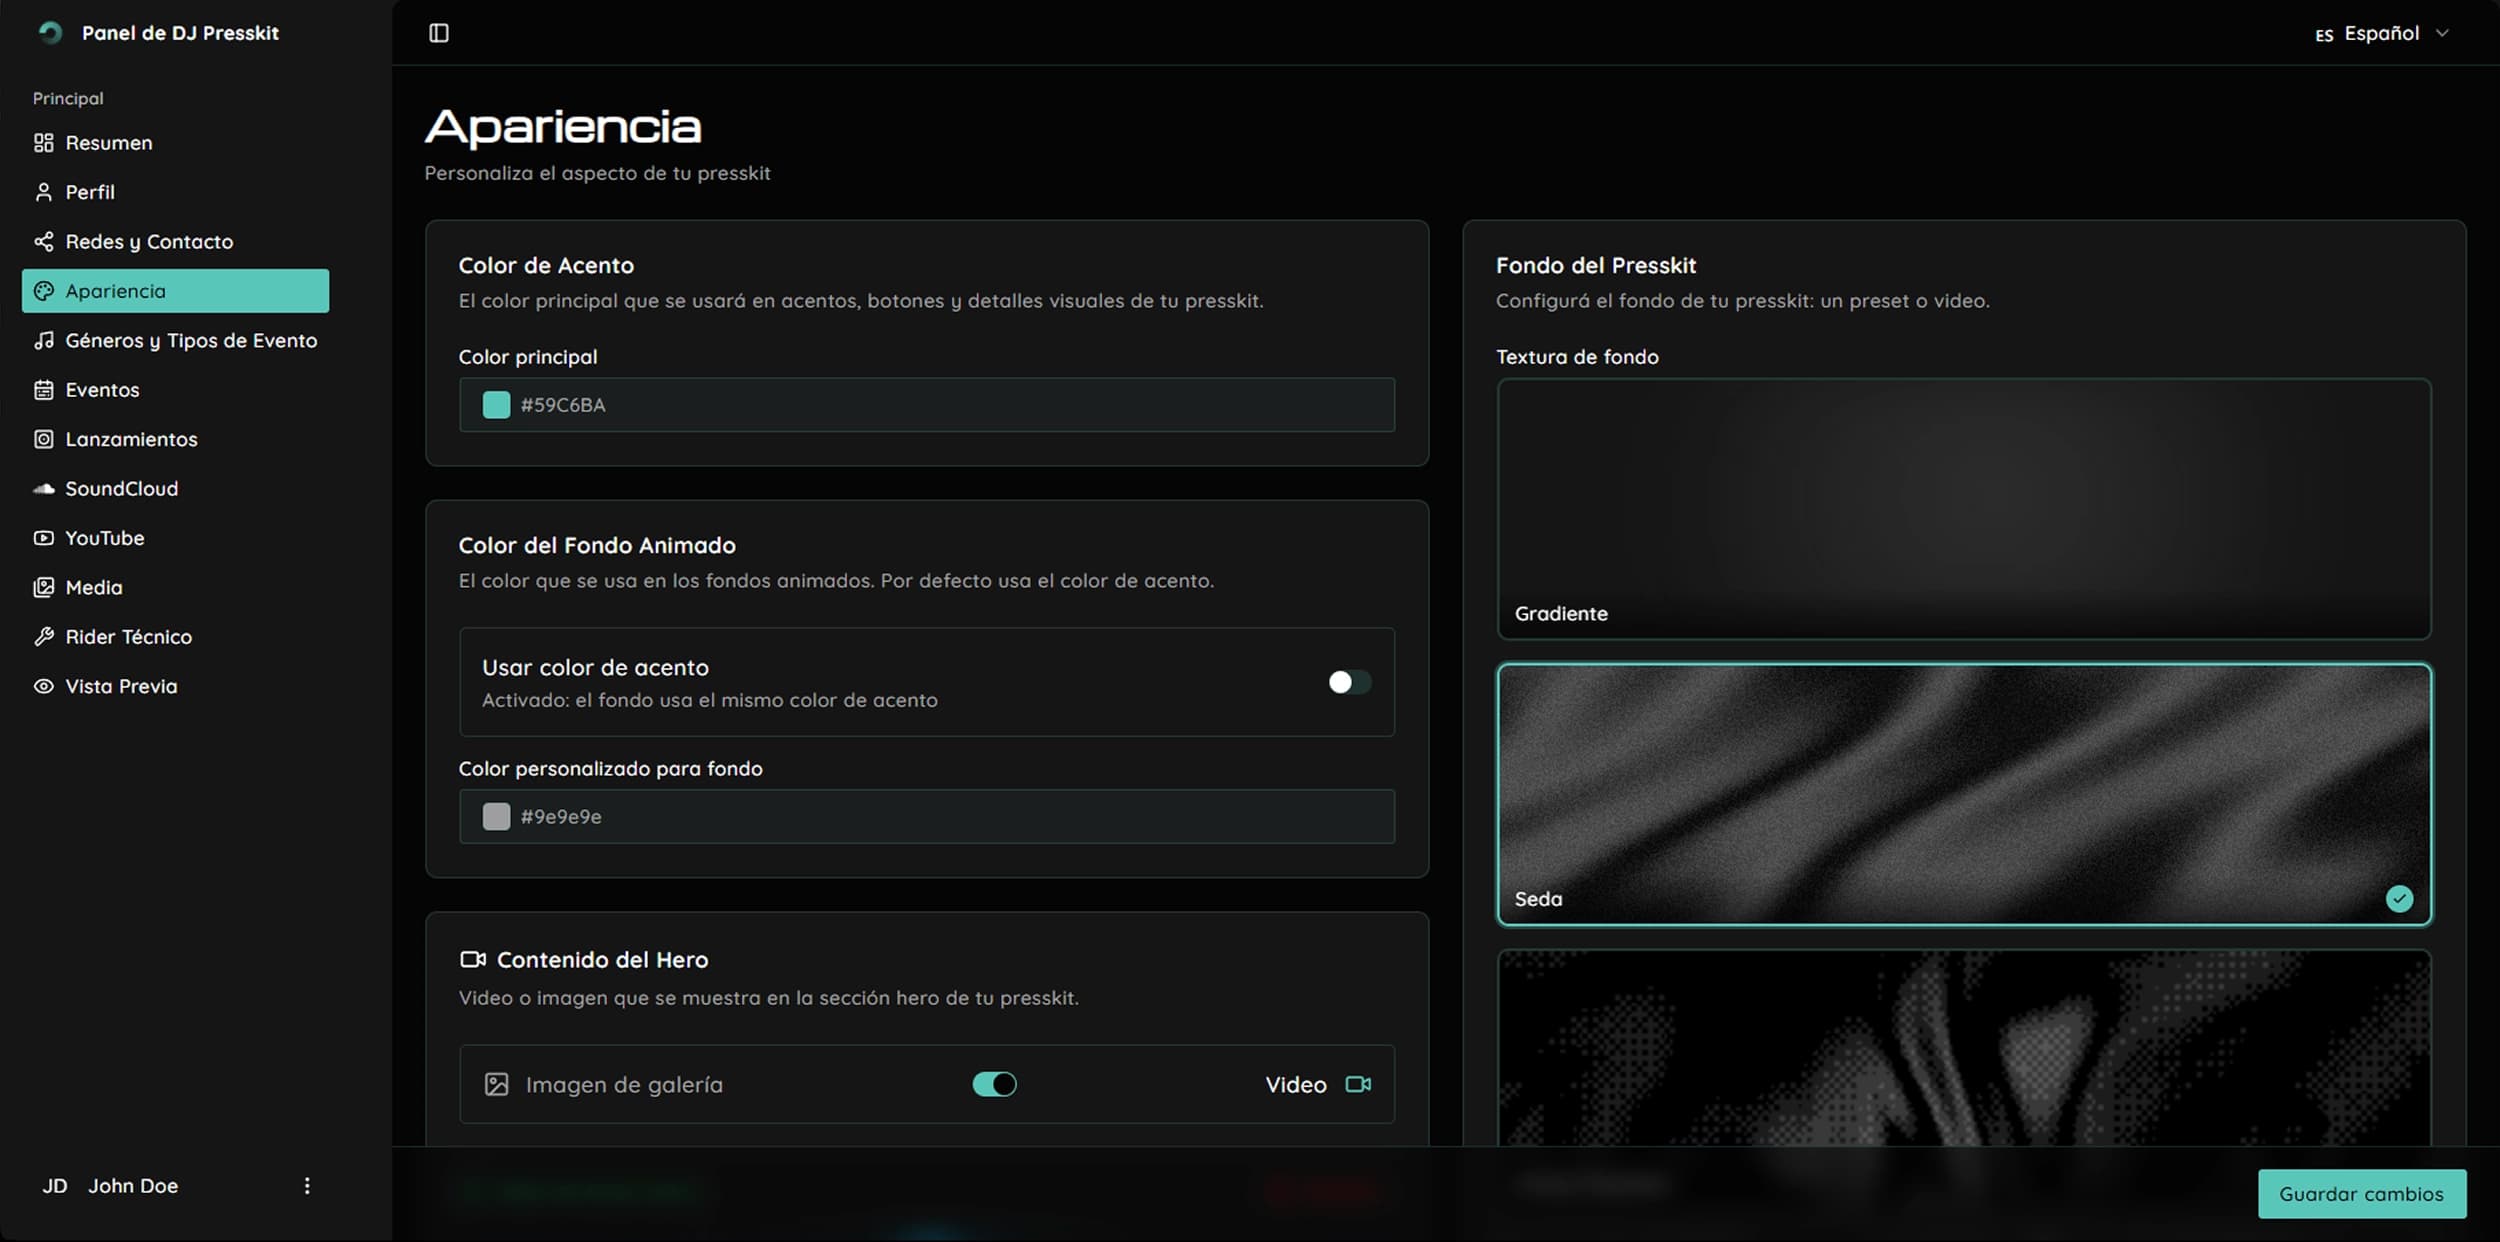
Task: Click the video camera icon next to Video
Action: click(1358, 1084)
